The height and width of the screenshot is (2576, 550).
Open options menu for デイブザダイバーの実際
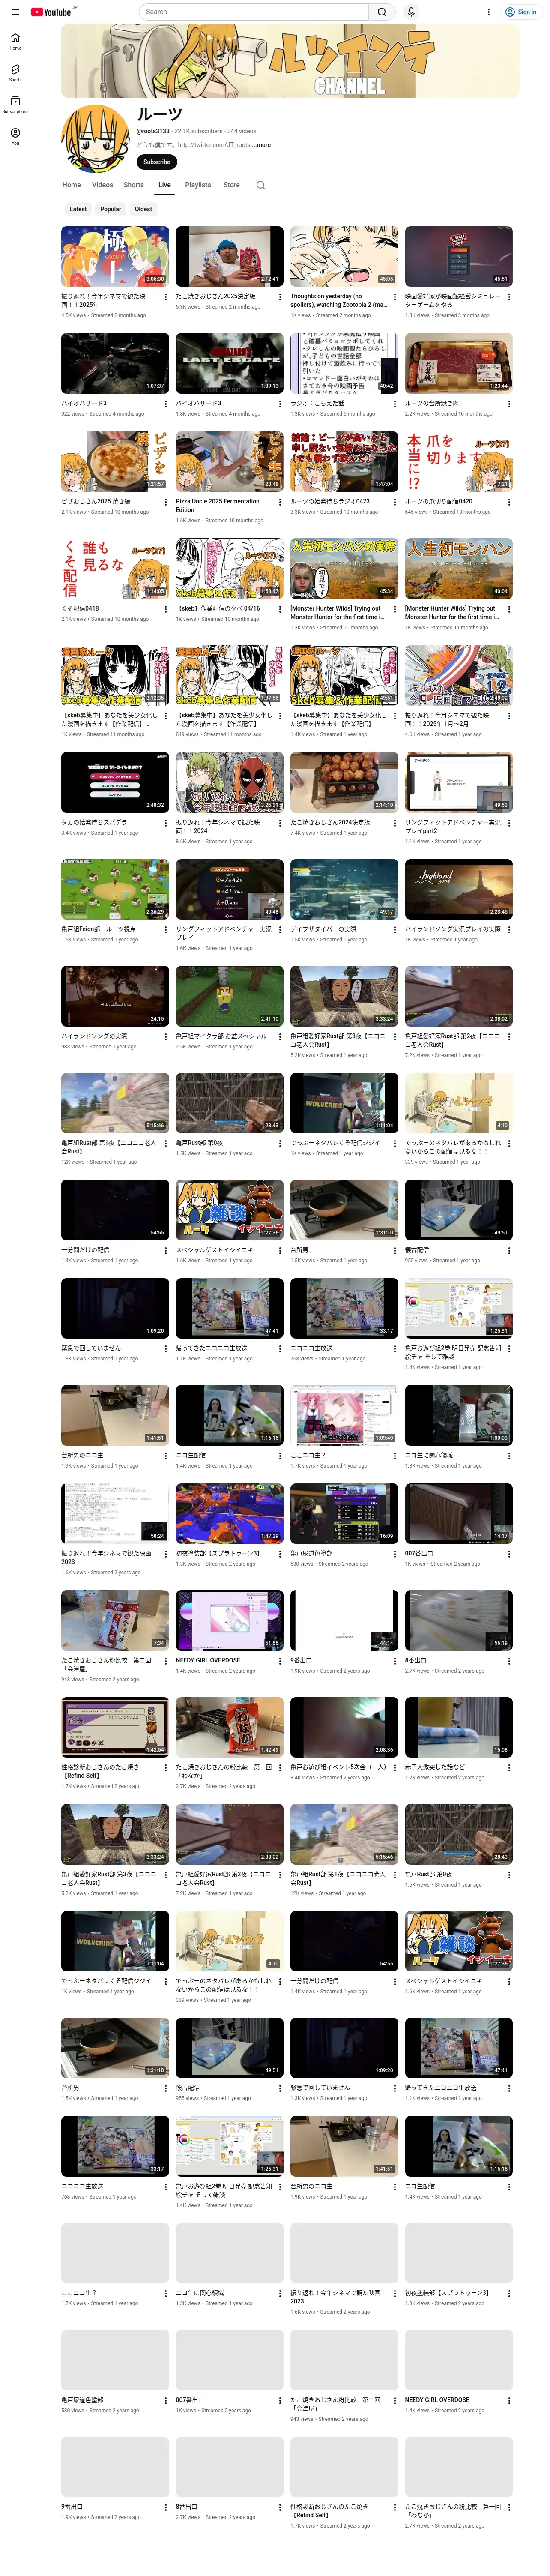tap(394, 930)
